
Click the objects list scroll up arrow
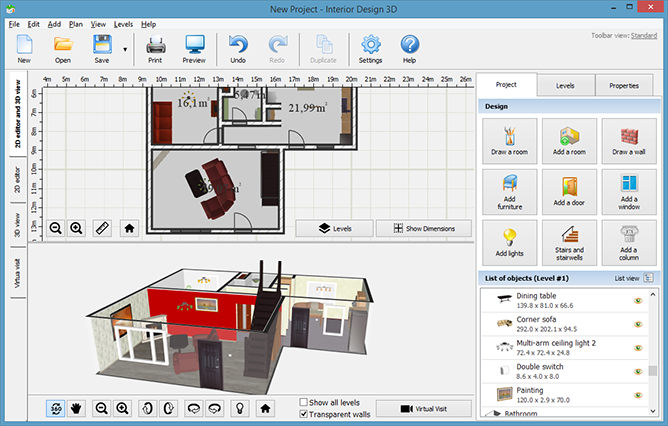point(653,294)
